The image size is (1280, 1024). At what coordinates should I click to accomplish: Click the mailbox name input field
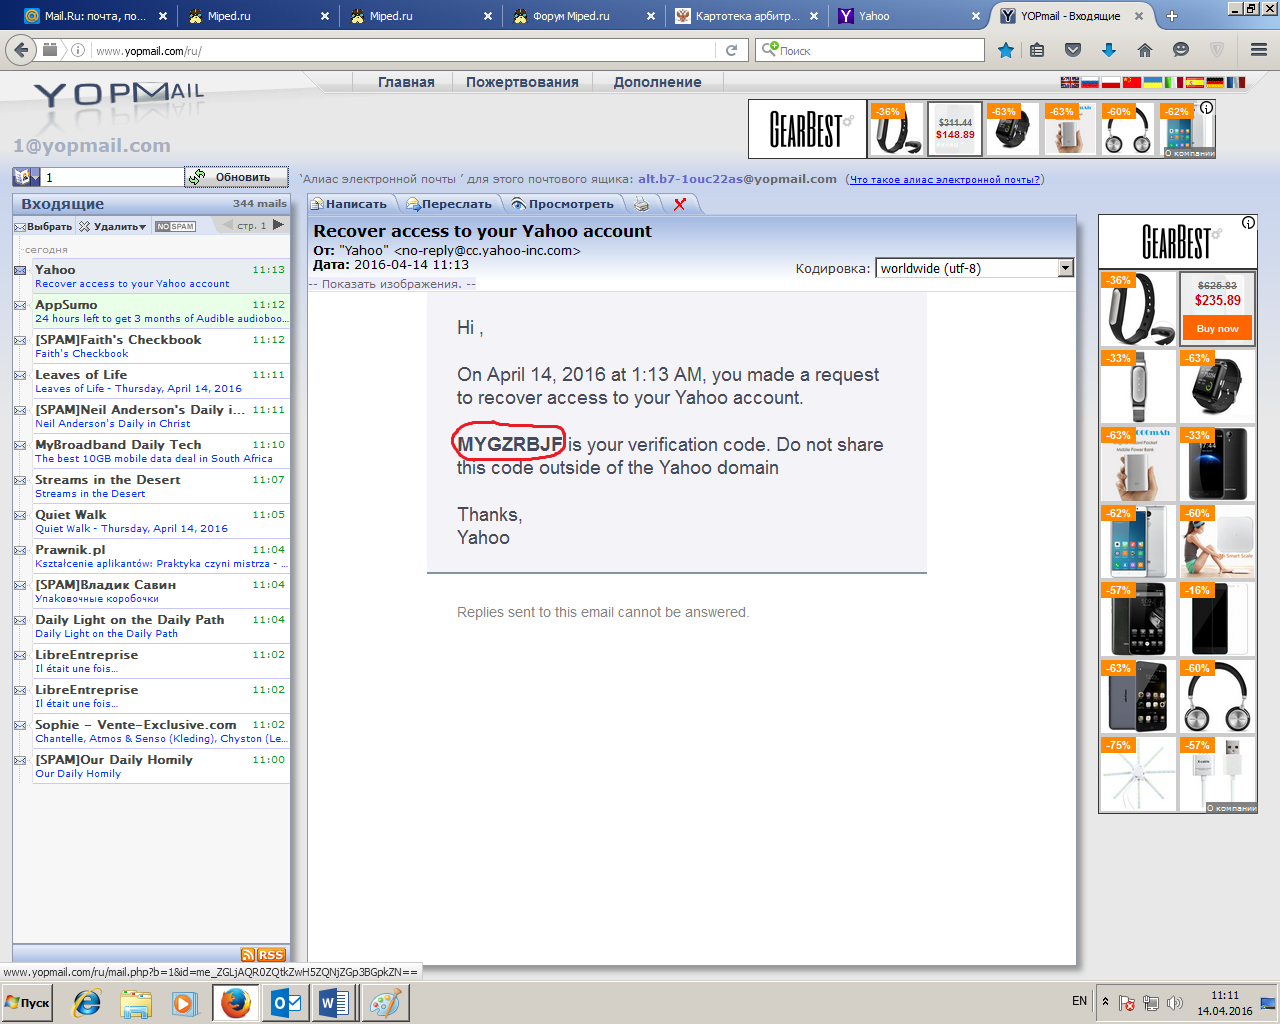[x=112, y=177]
